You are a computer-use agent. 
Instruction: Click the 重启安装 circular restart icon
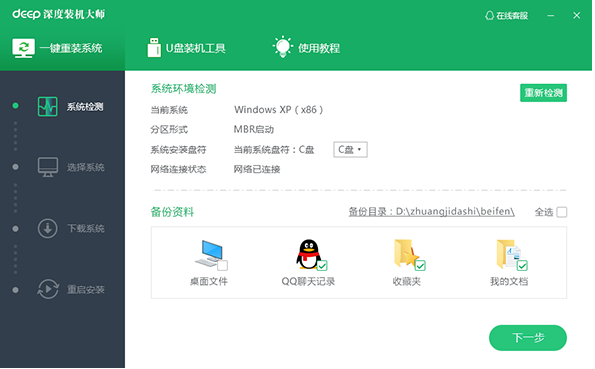tap(48, 290)
